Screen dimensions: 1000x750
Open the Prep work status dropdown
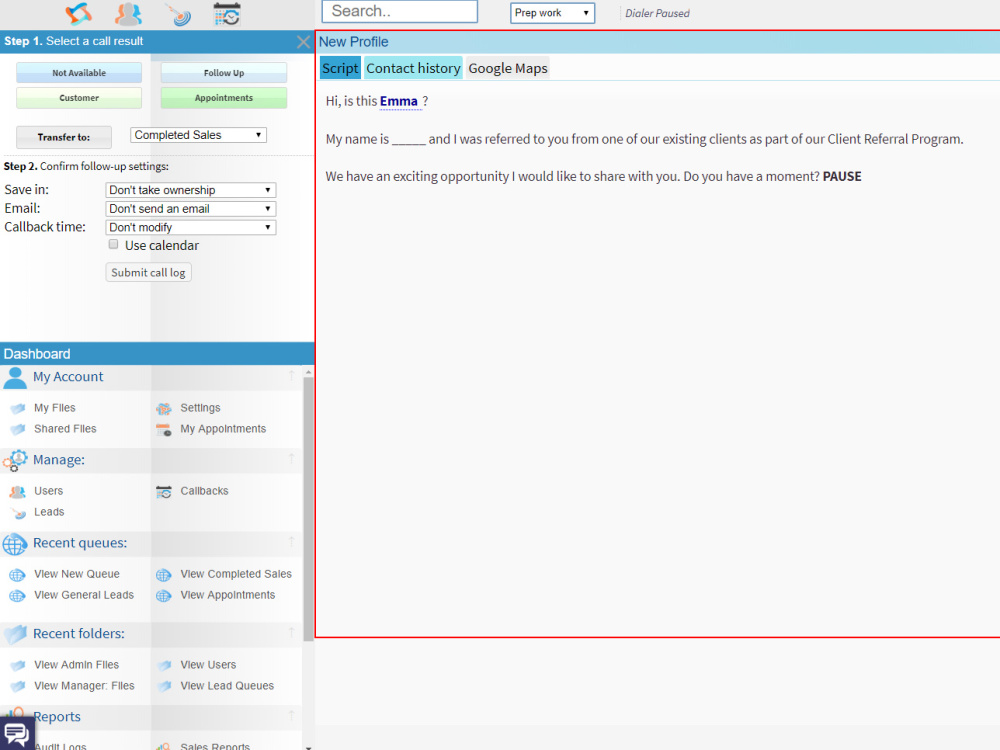tap(552, 13)
